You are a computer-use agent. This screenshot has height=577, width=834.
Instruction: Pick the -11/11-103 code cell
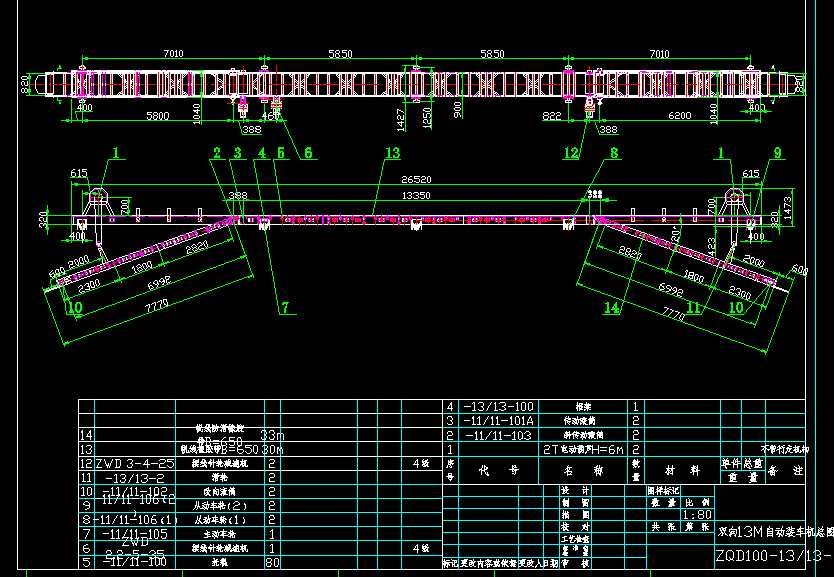coord(498,435)
